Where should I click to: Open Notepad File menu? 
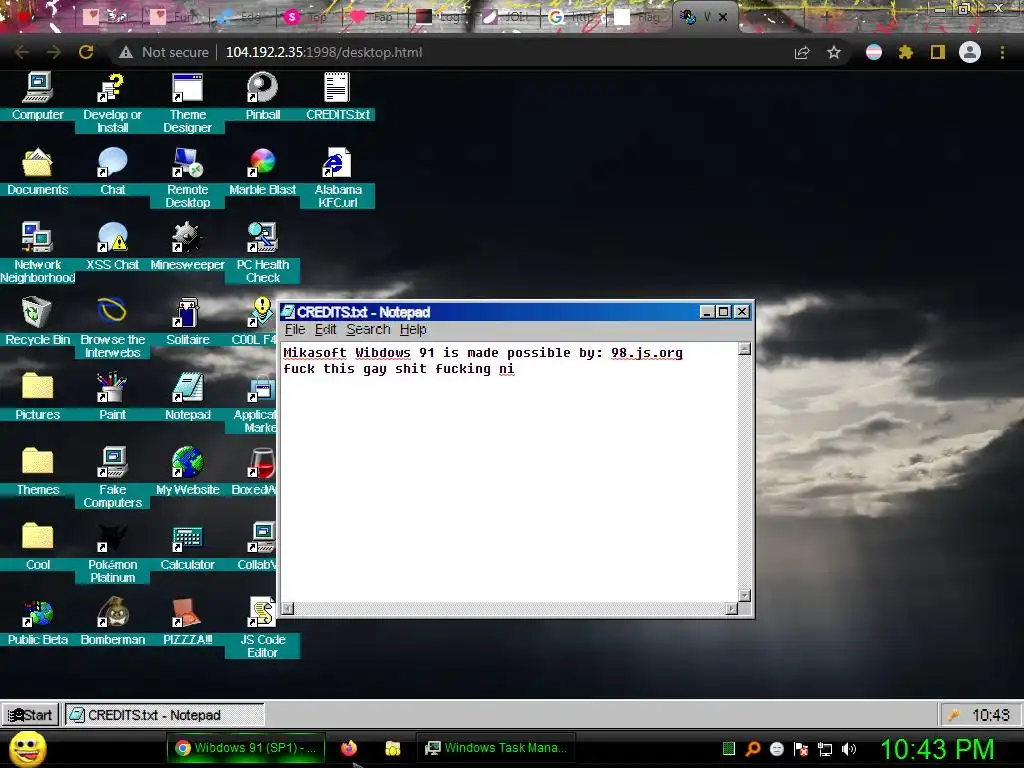[x=295, y=329]
